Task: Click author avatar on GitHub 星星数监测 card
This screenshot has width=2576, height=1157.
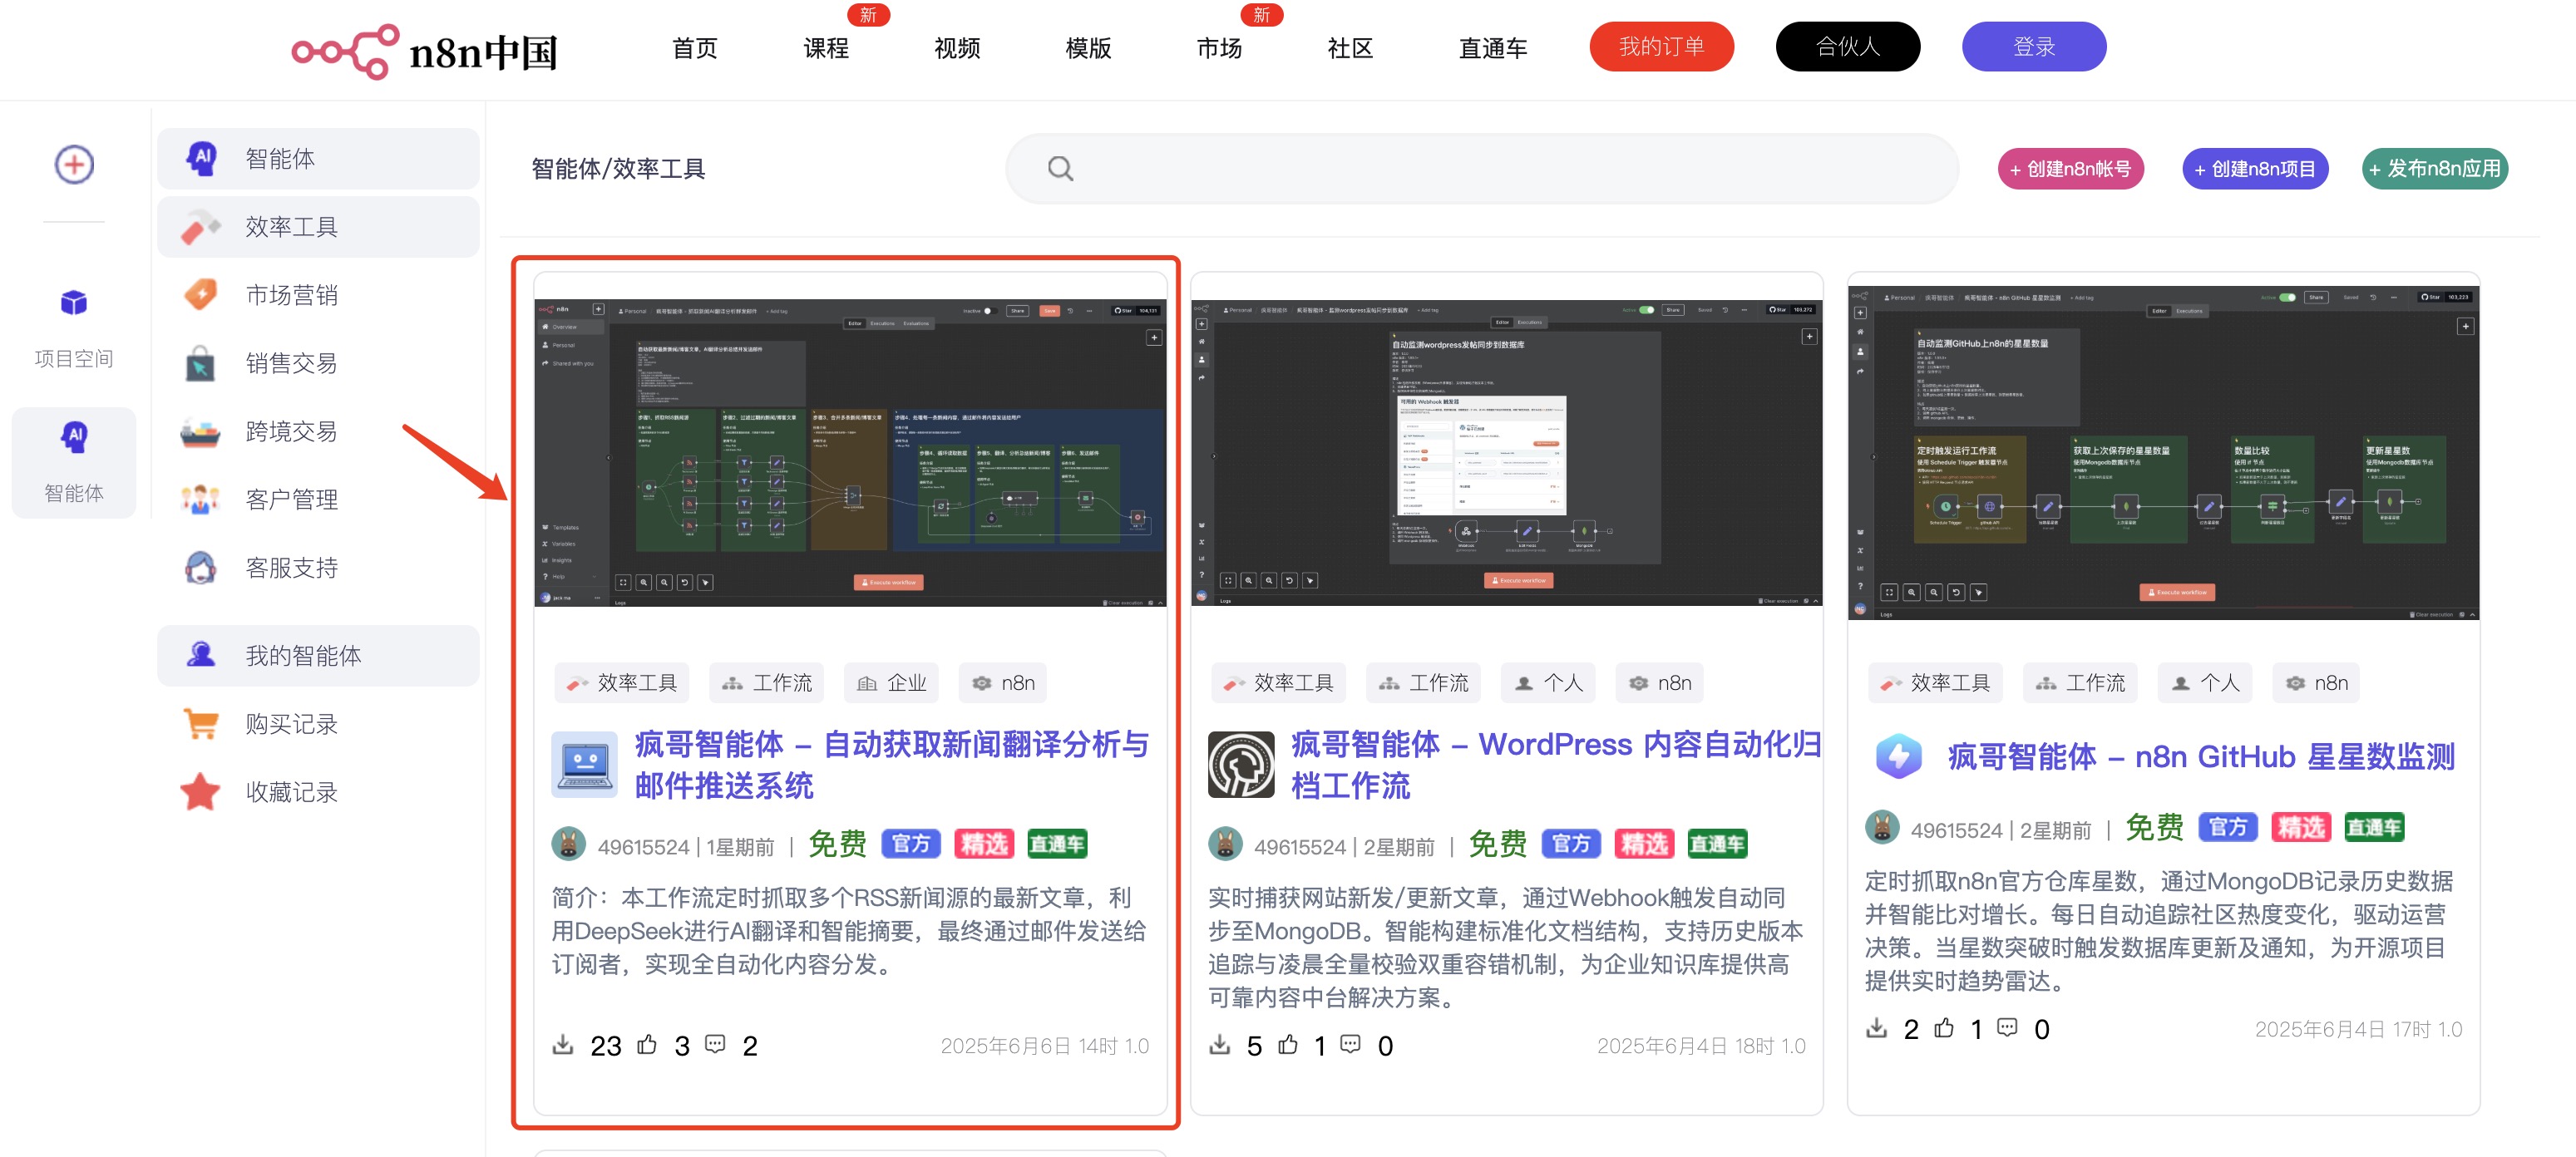Action: coord(1882,828)
